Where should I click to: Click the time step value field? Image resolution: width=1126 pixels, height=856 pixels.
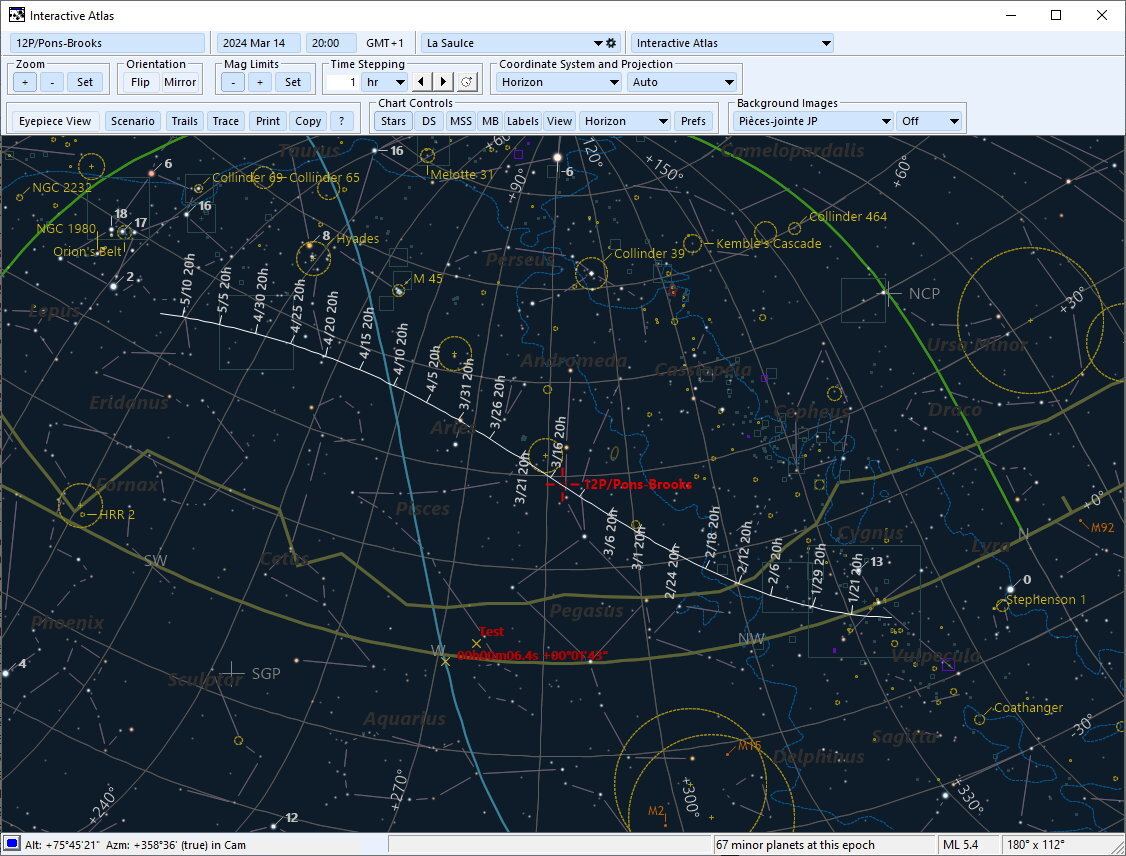click(343, 82)
